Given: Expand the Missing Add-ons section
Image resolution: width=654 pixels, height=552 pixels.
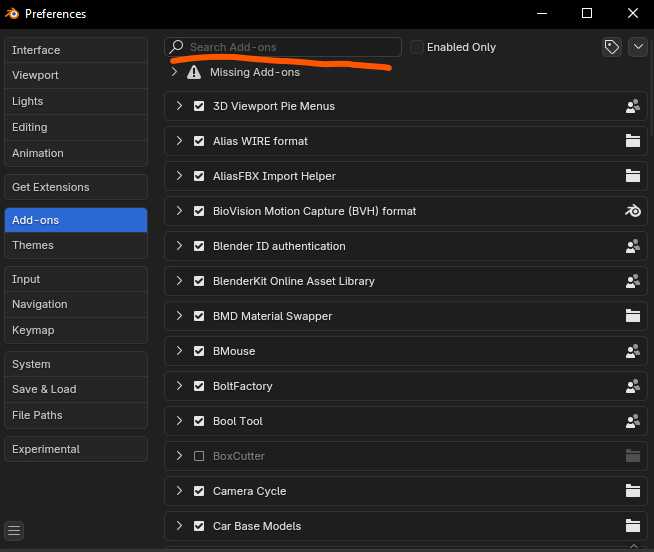Looking at the screenshot, I should (x=174, y=72).
